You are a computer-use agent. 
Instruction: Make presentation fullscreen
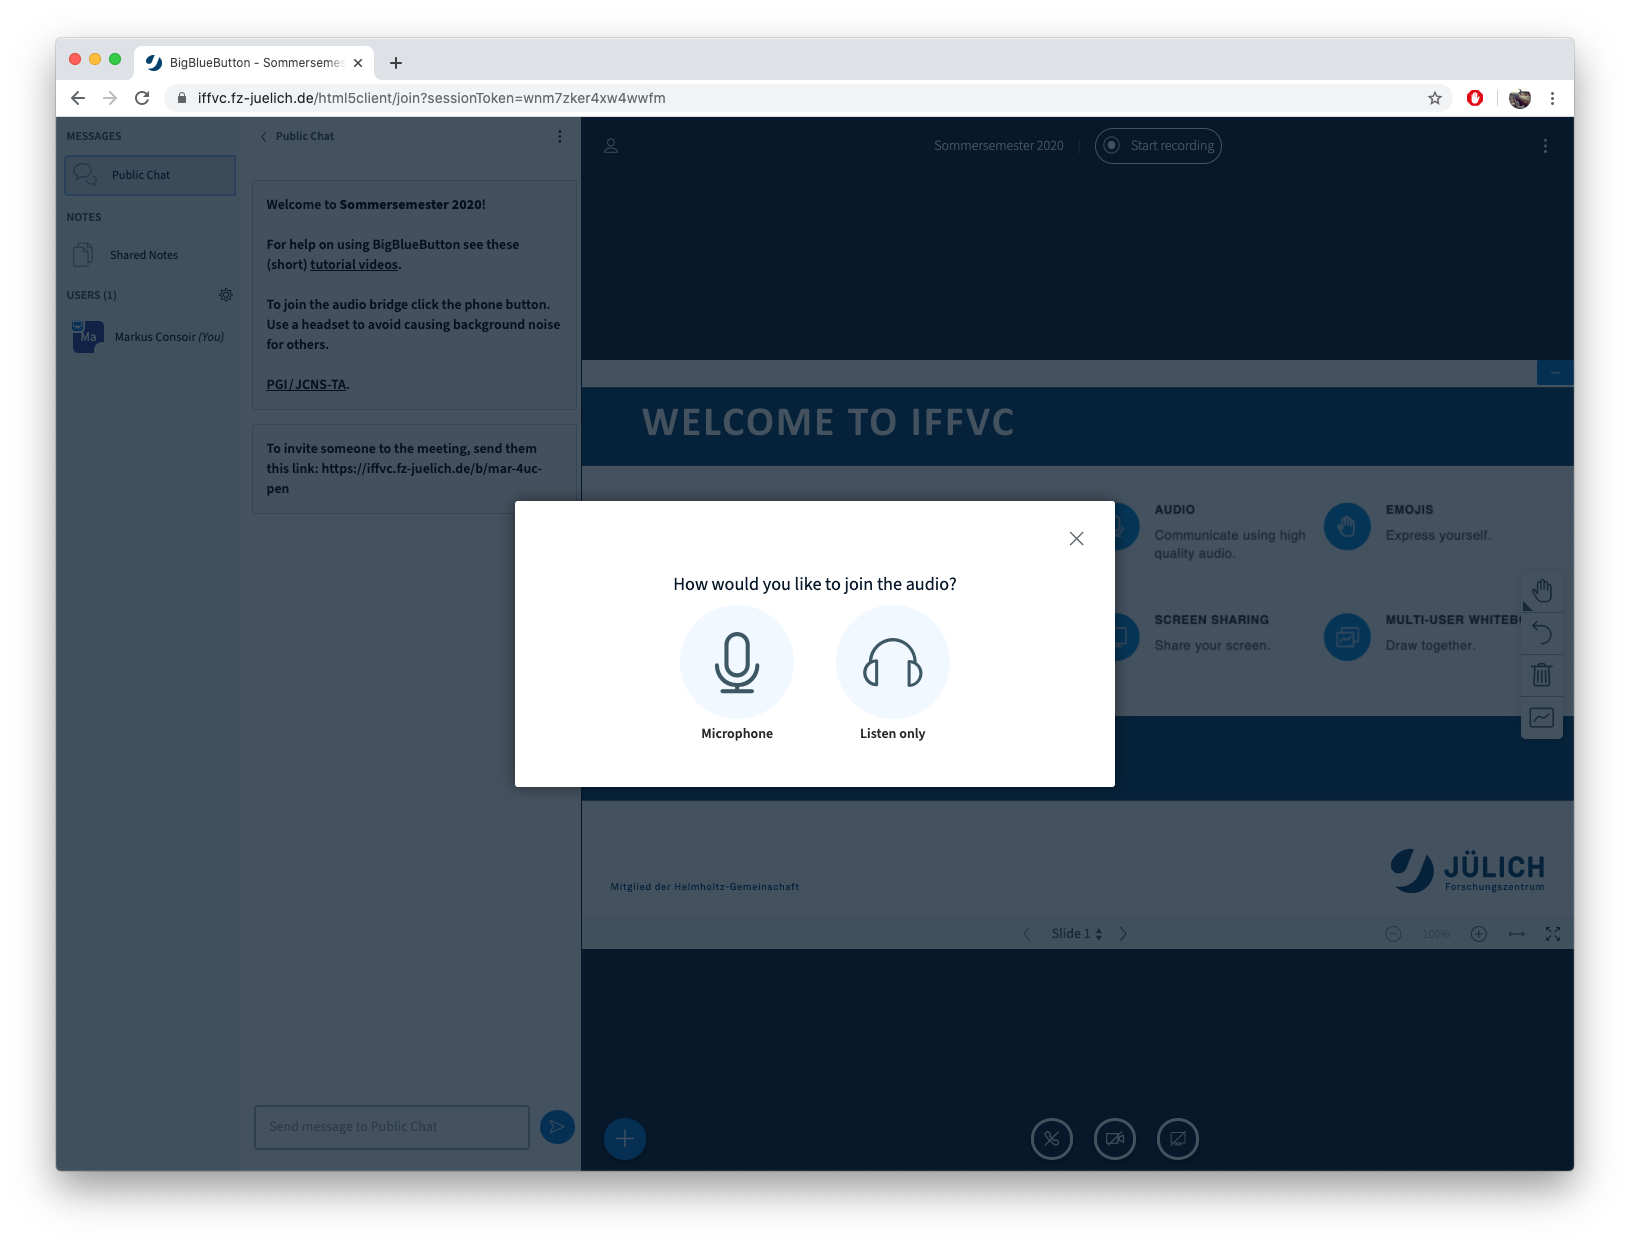[1553, 934]
